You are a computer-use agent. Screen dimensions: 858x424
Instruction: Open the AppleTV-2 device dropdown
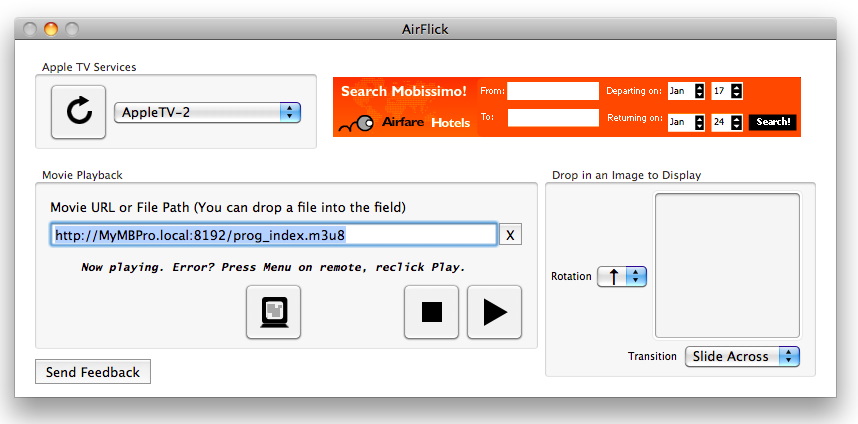coord(208,112)
